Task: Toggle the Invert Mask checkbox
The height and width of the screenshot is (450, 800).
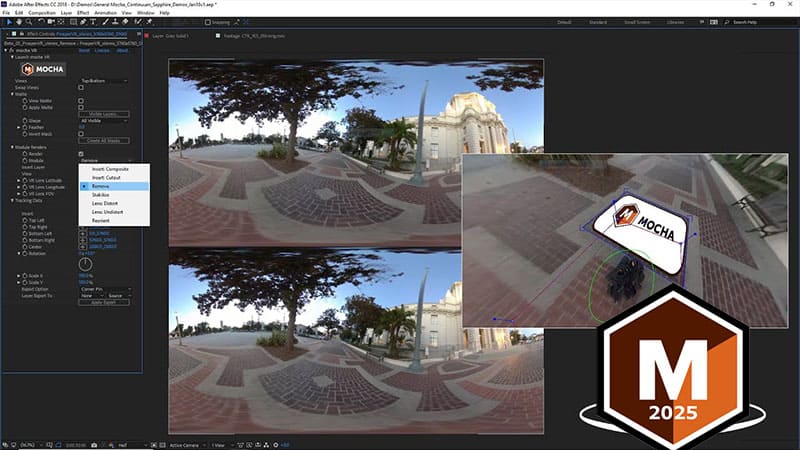Action: point(81,134)
